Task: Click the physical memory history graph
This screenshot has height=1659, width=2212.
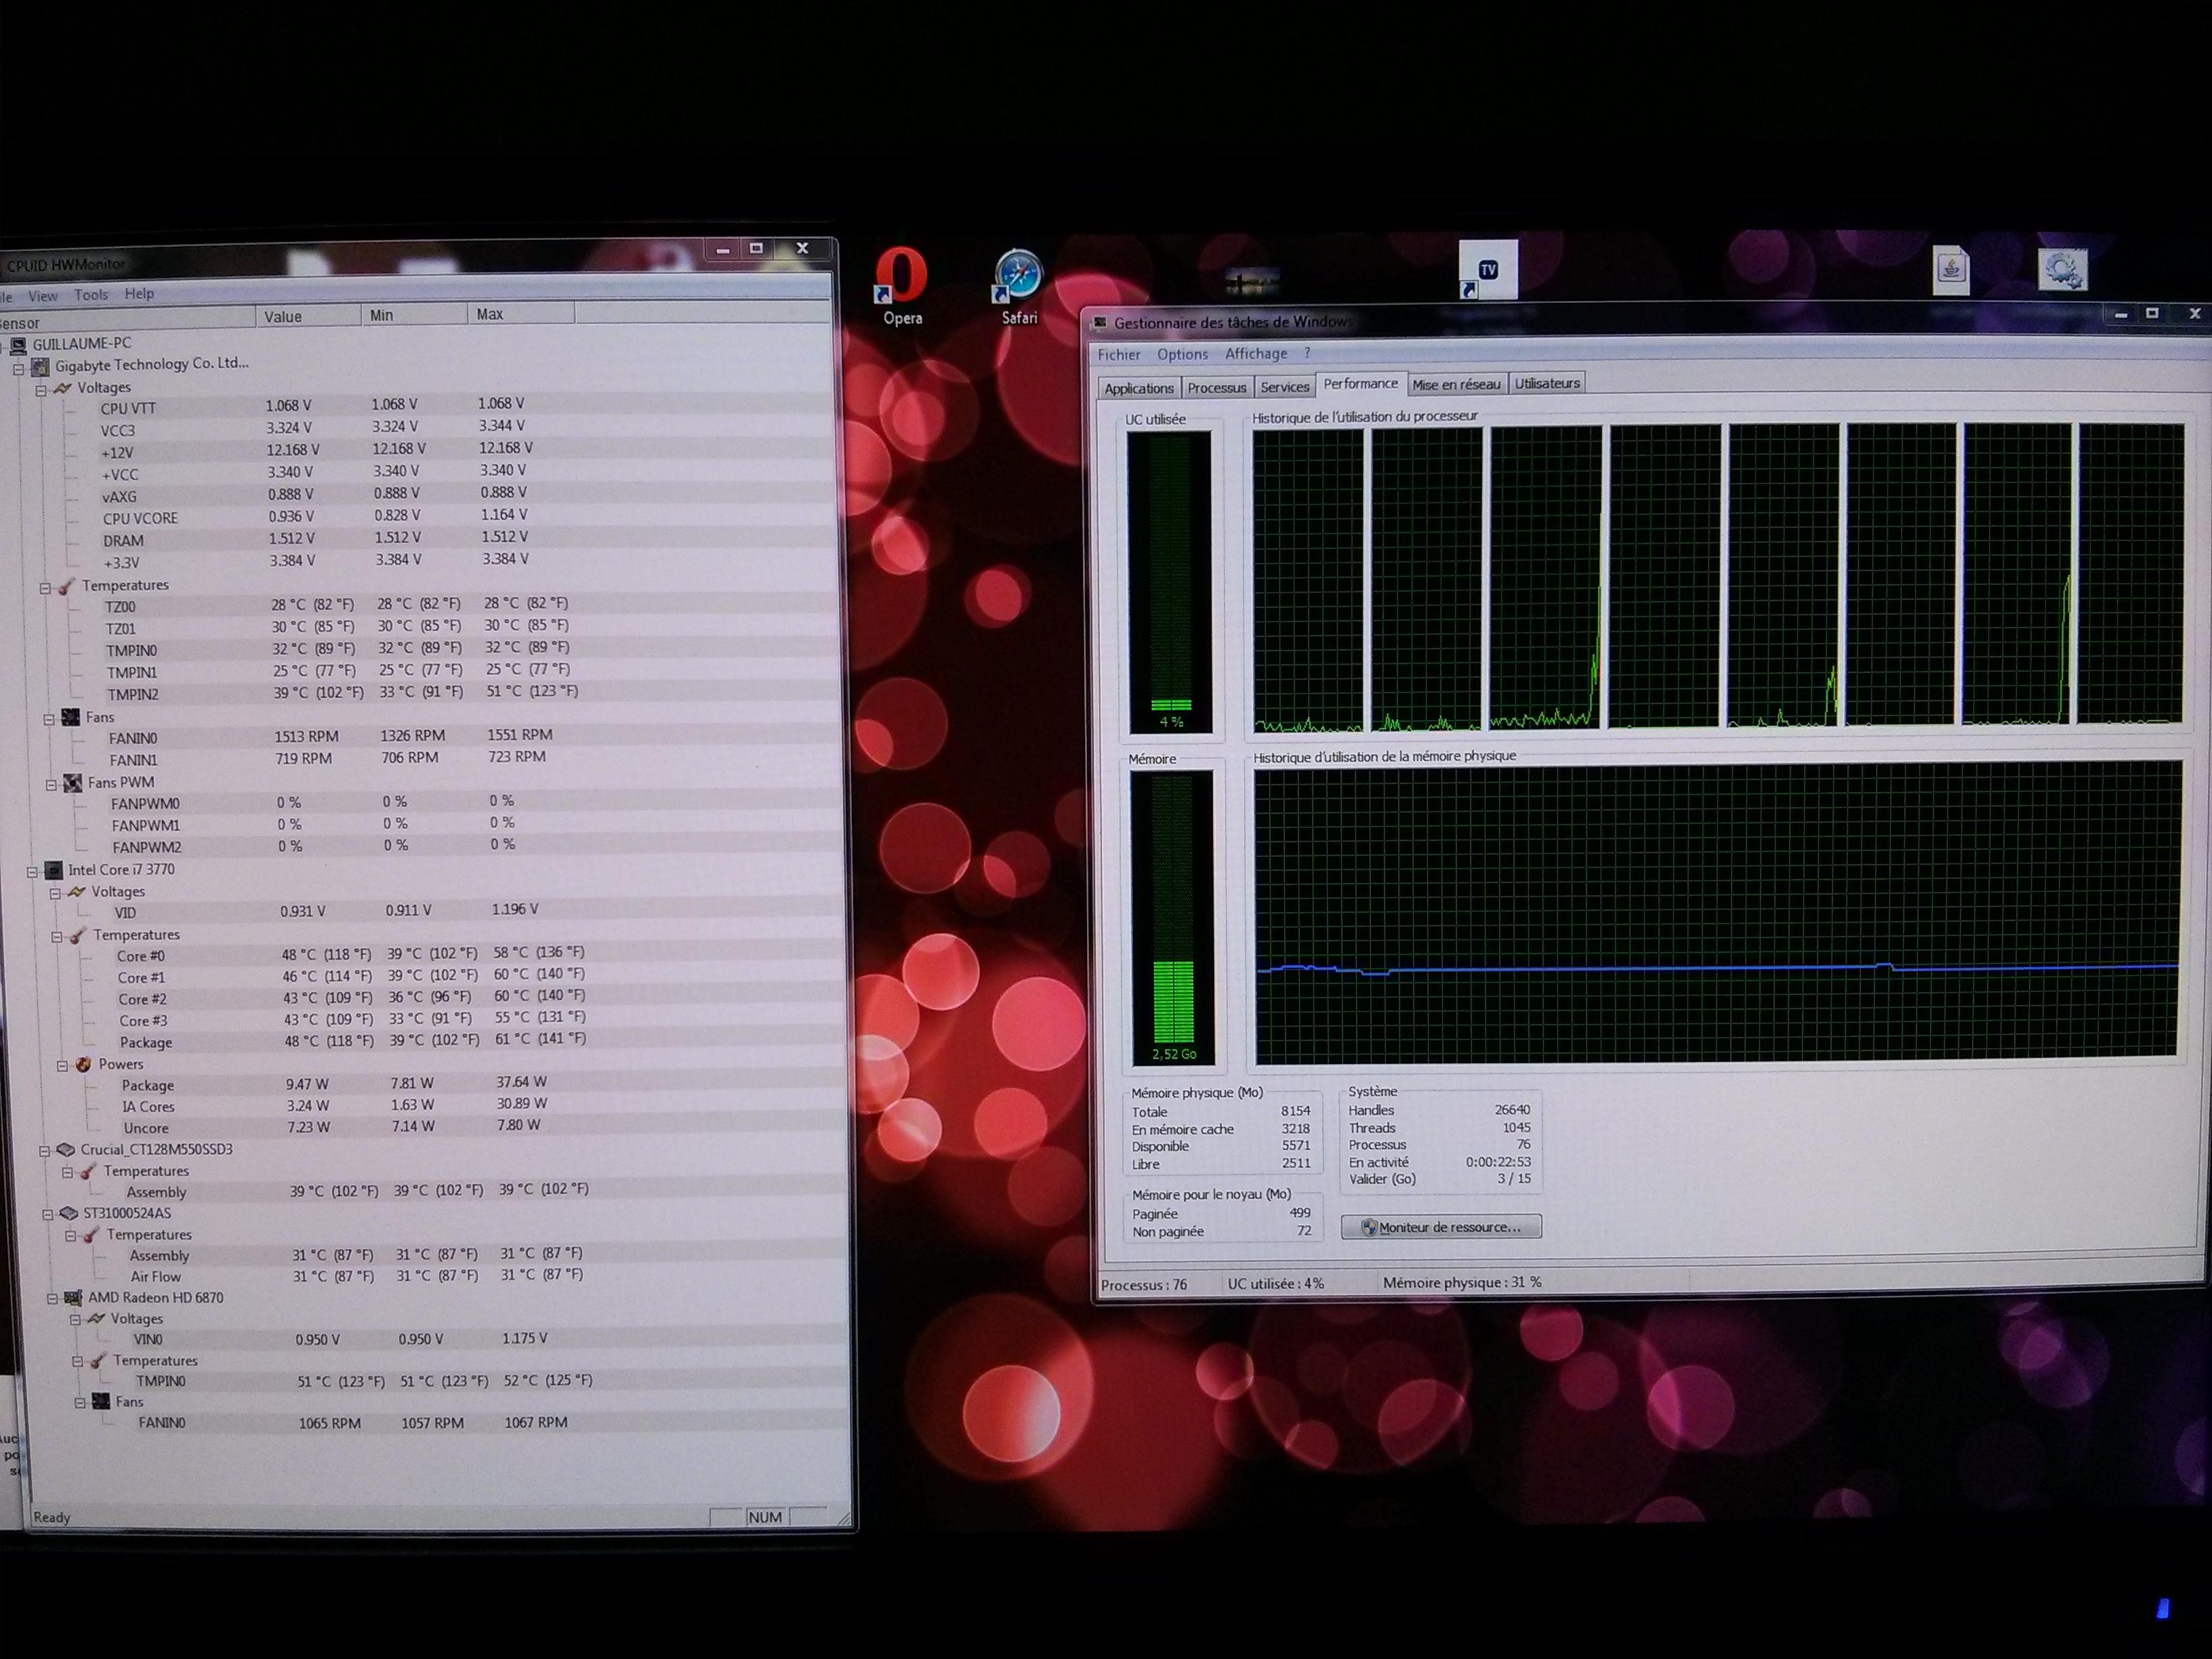Action: pos(1717,912)
